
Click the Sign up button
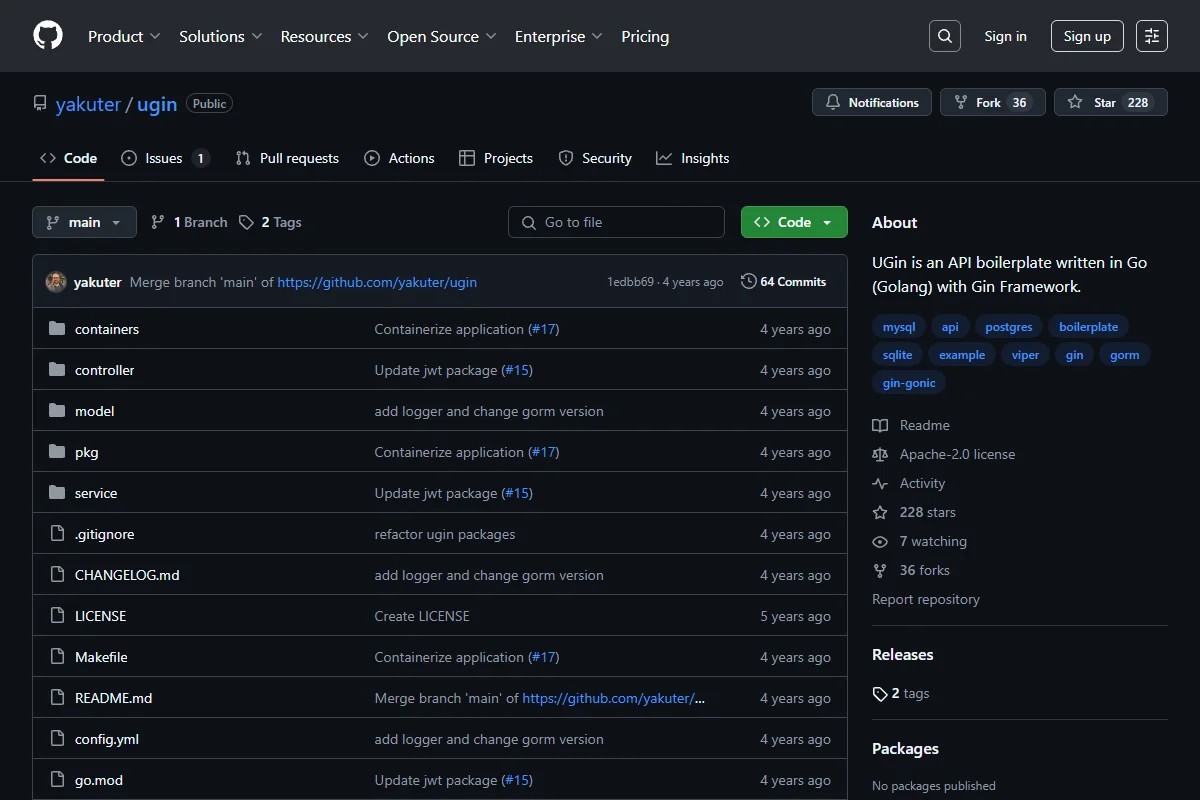[x=1087, y=36]
